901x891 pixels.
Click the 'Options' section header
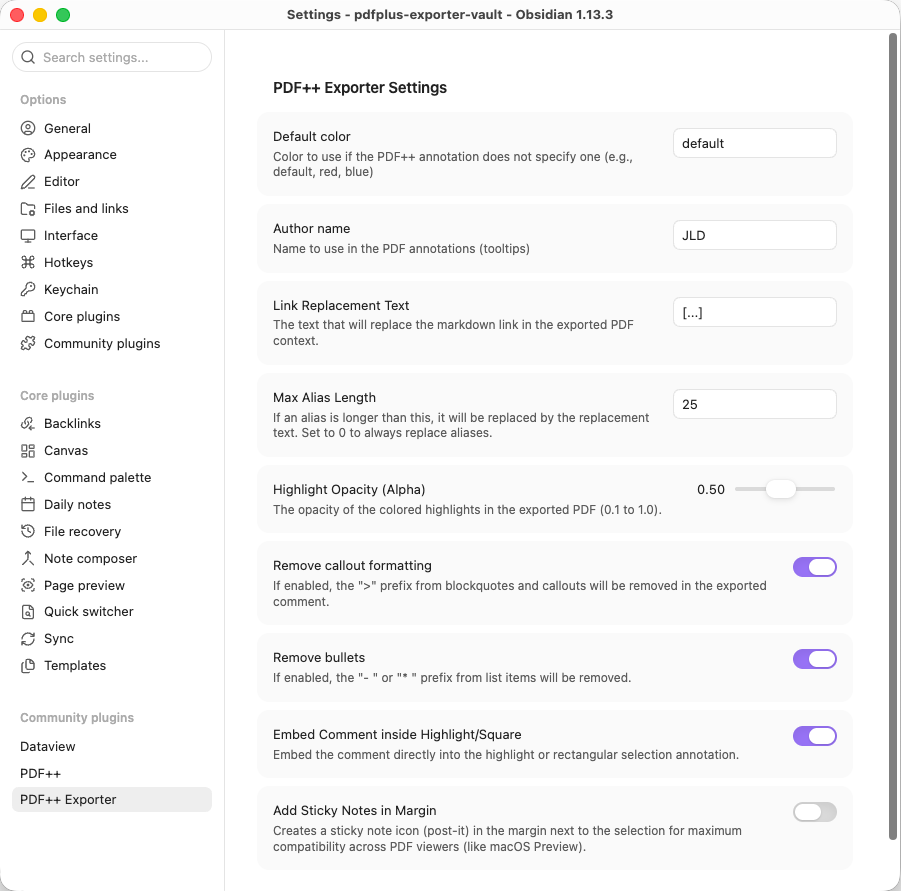pos(43,99)
